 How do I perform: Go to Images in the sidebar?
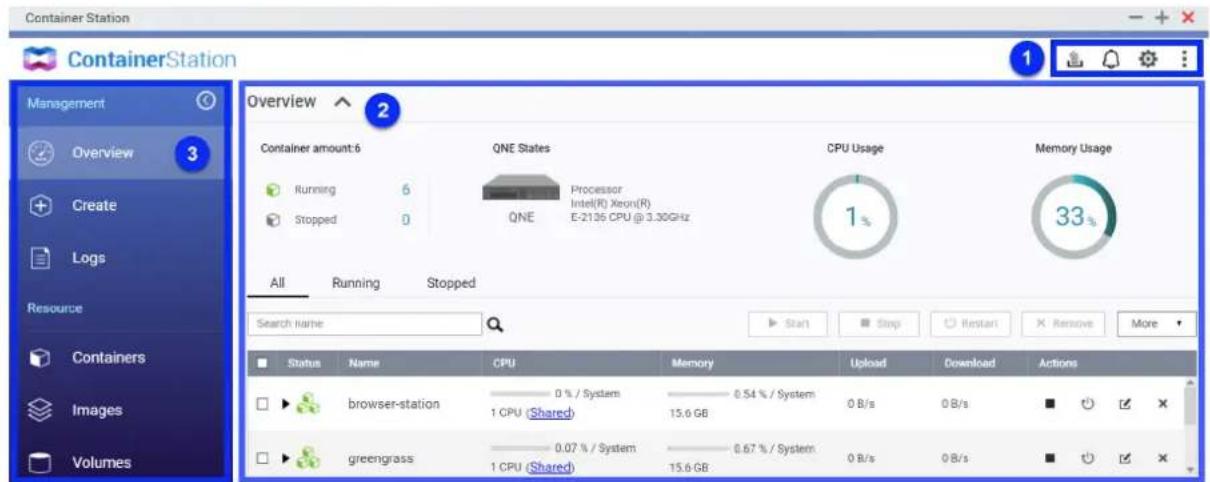121,410
